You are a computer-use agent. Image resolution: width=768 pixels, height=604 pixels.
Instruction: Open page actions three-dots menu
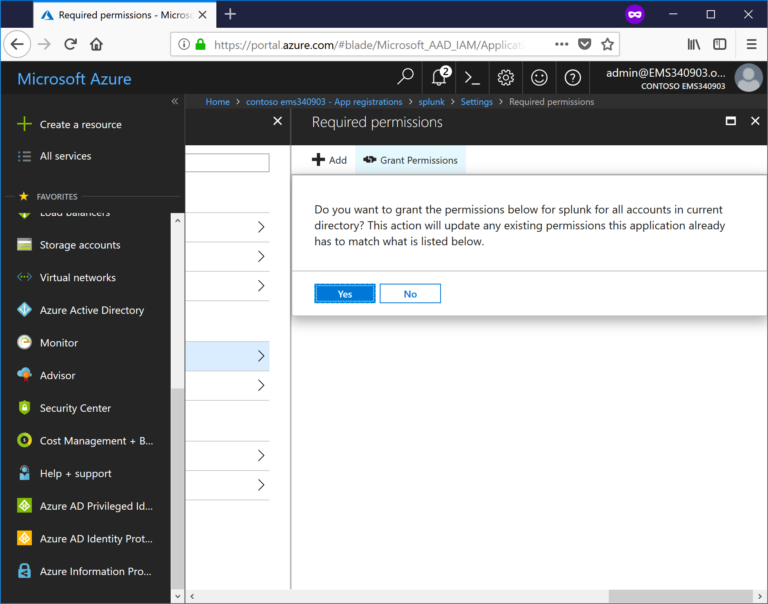click(x=561, y=44)
